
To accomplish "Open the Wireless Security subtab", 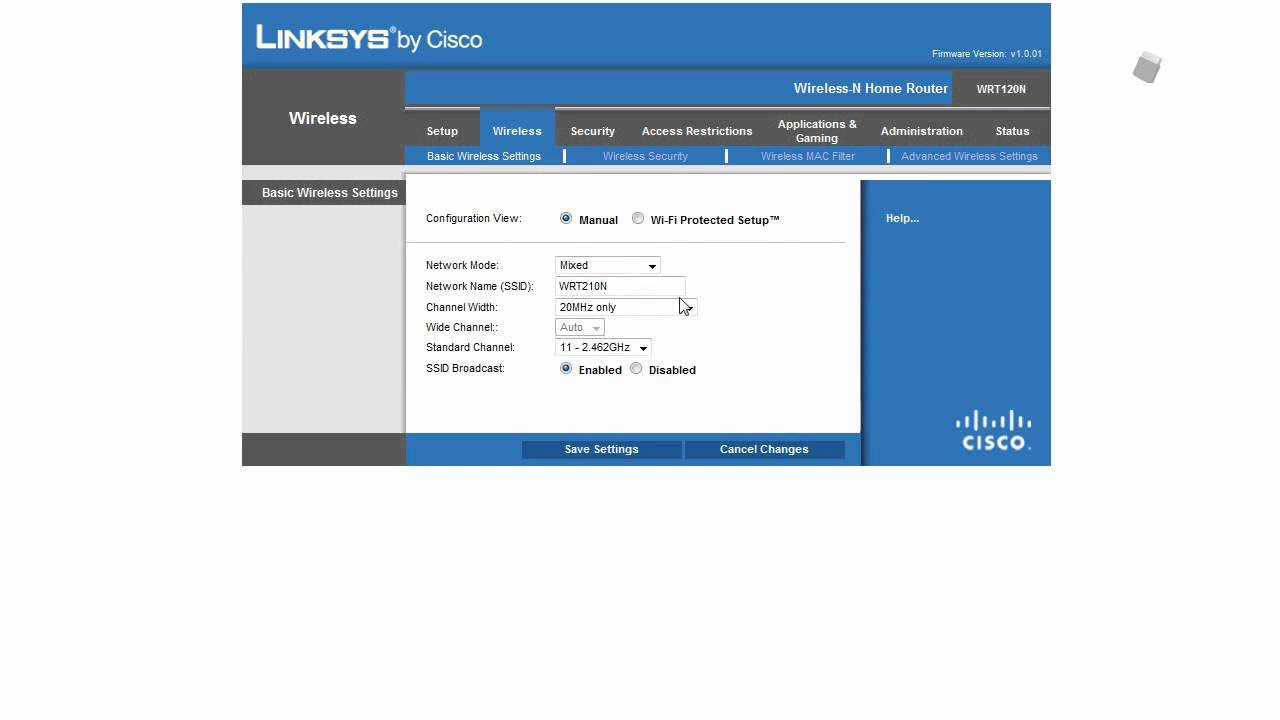I will click(x=645, y=156).
